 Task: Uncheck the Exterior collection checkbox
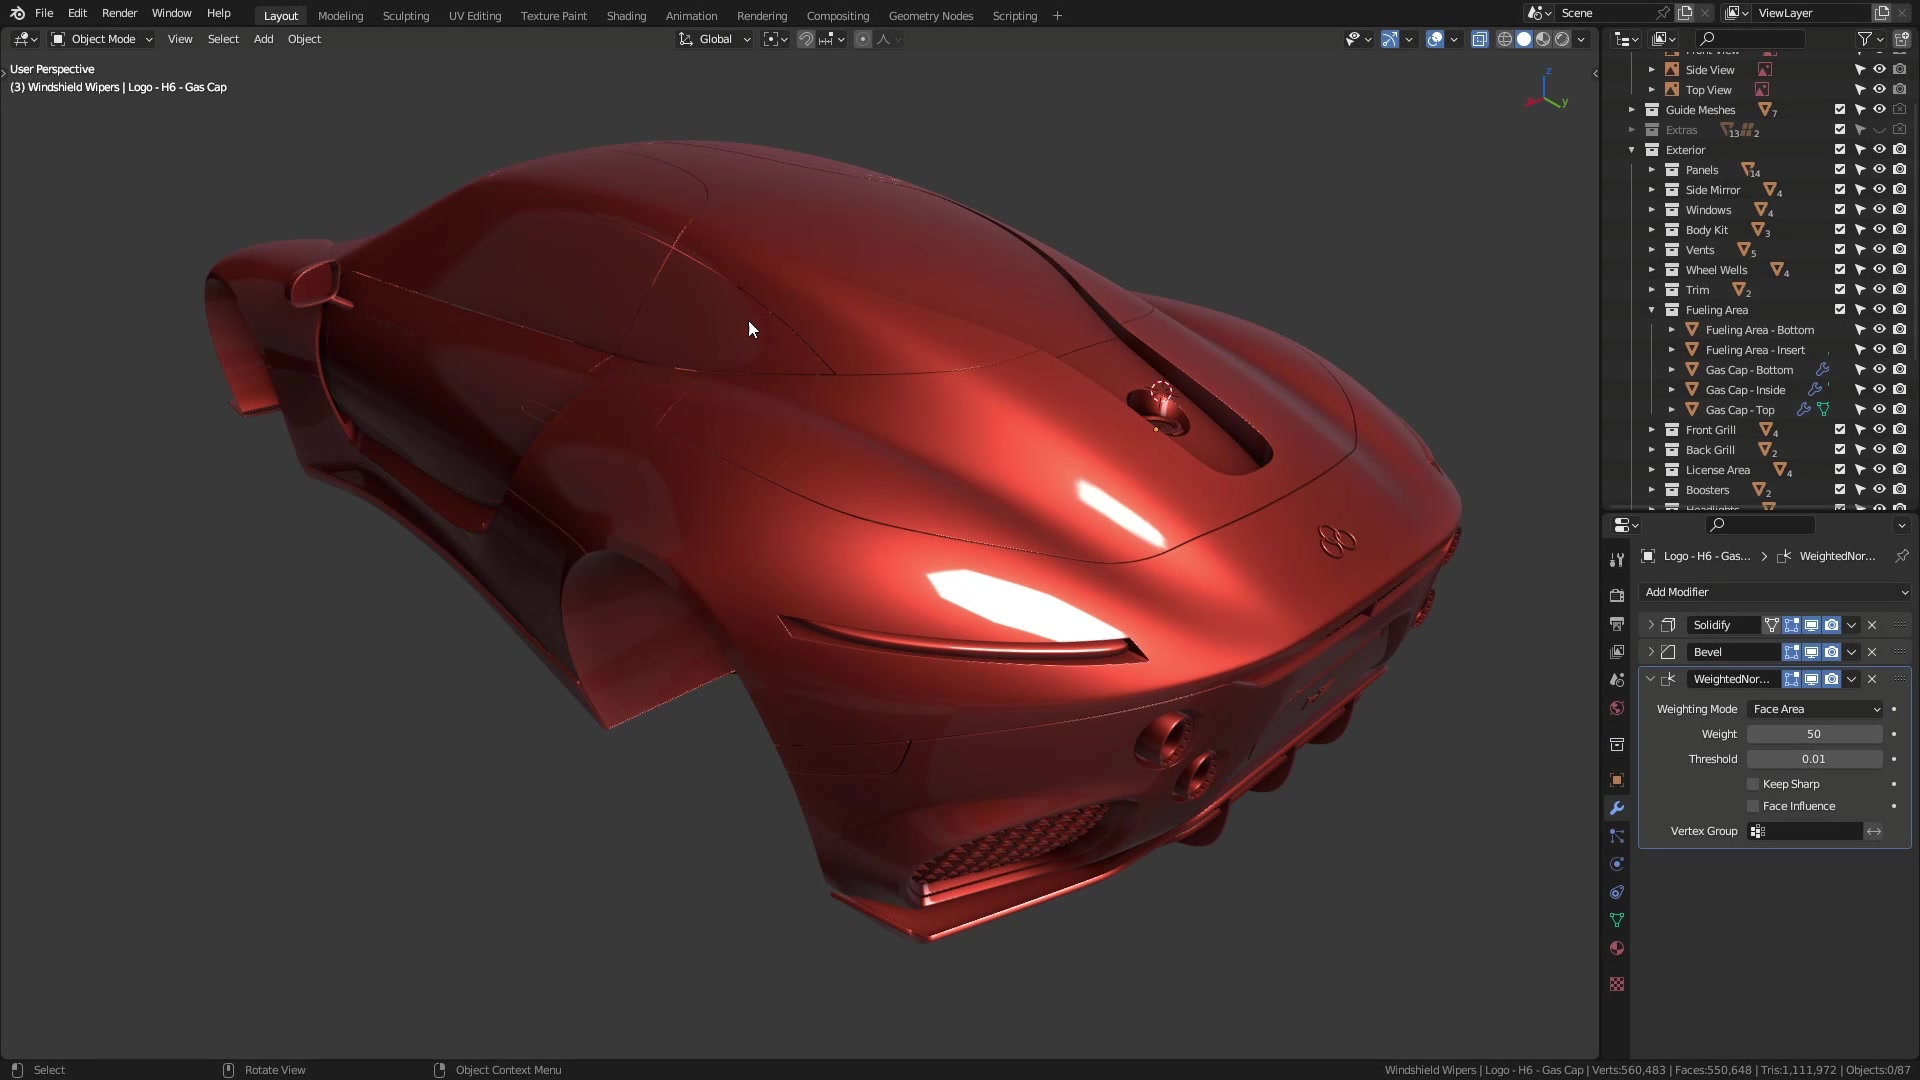(x=1840, y=150)
